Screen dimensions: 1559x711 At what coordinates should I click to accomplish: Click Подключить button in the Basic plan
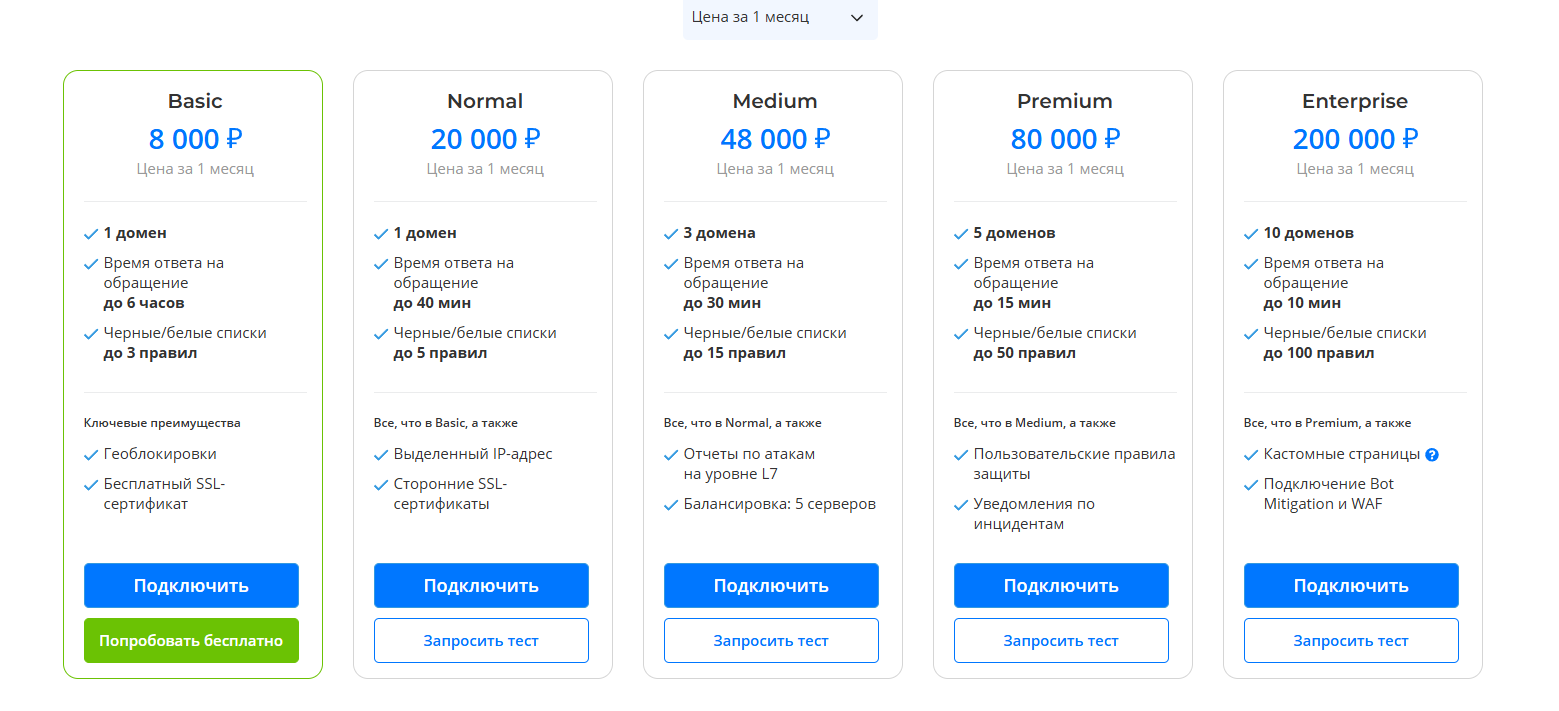[191, 585]
